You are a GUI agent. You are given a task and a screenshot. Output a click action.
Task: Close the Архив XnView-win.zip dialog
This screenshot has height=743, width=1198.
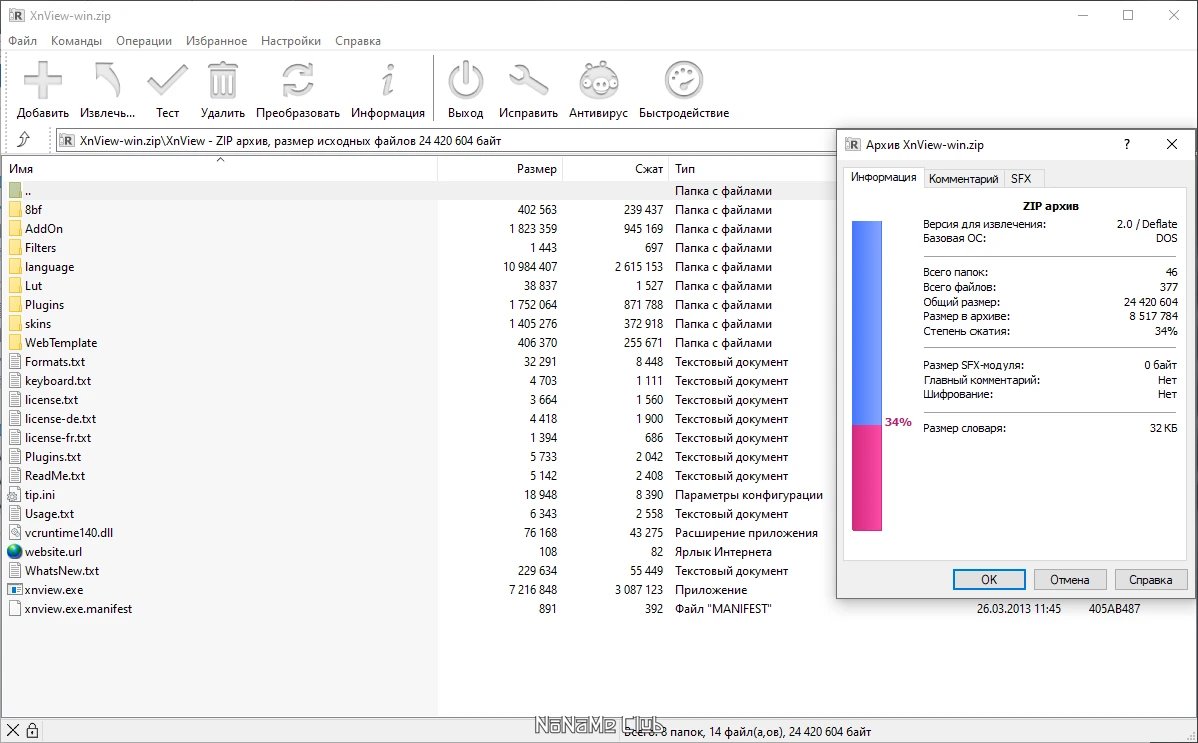pos(1172,144)
